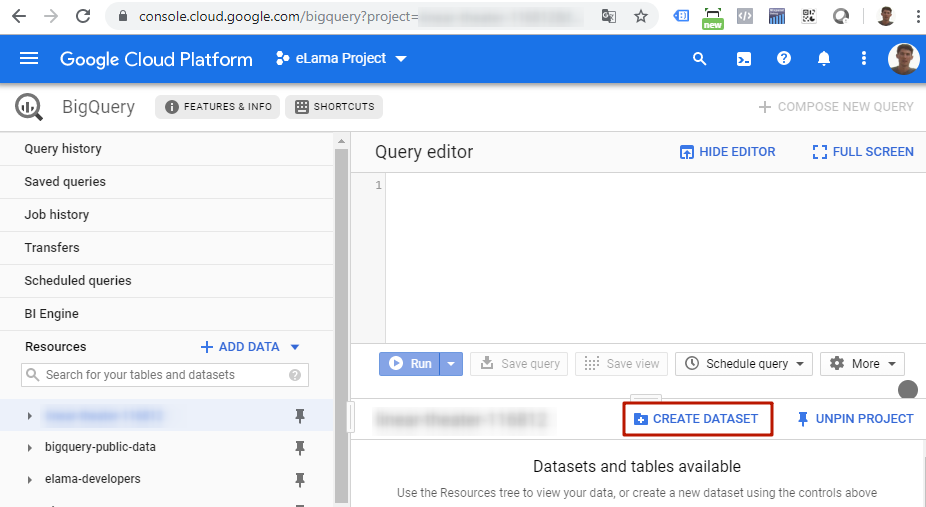Open the ADD DATA dropdown
The height and width of the screenshot is (507, 926).
point(250,347)
